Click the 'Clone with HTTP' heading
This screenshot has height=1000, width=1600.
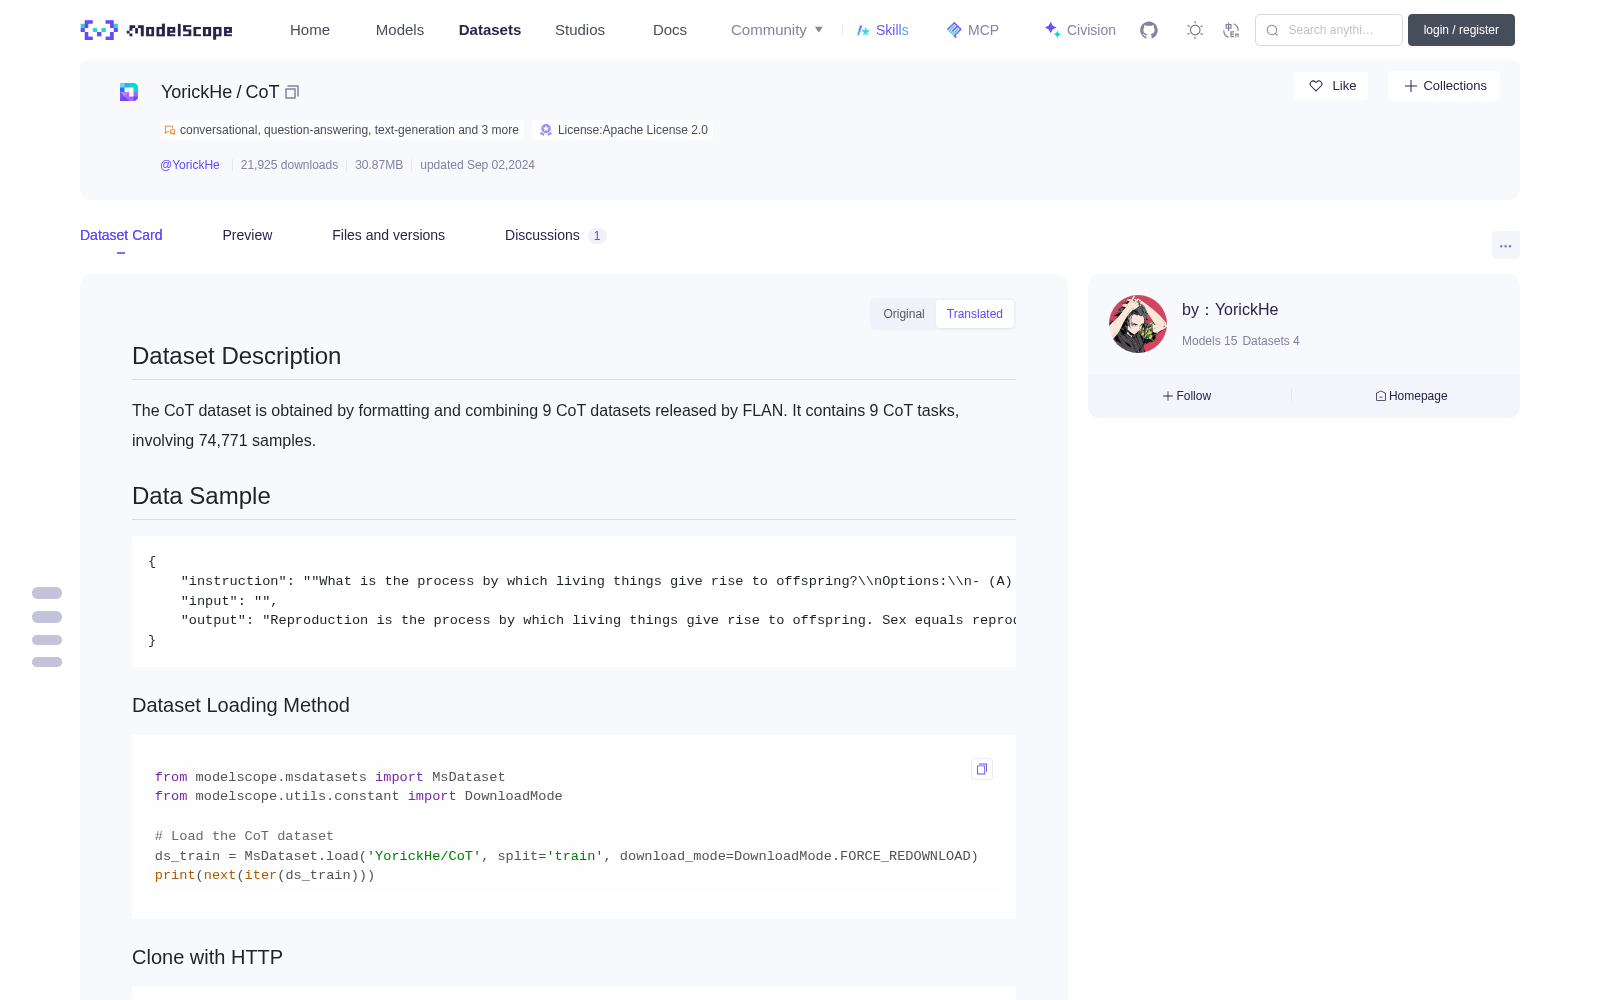coord(207,957)
